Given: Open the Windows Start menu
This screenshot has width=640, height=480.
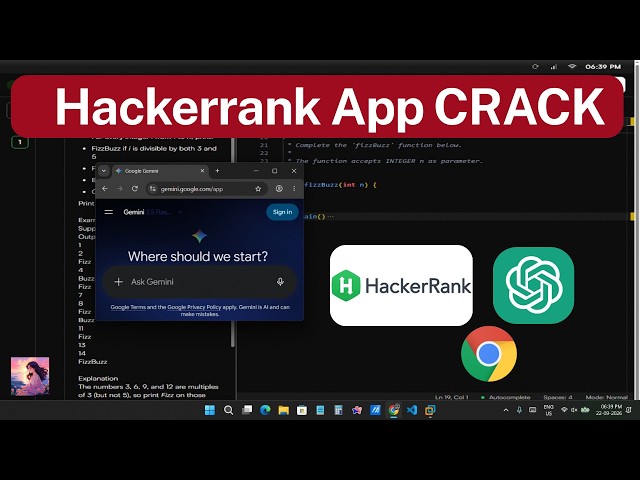Looking at the screenshot, I should coord(210,410).
